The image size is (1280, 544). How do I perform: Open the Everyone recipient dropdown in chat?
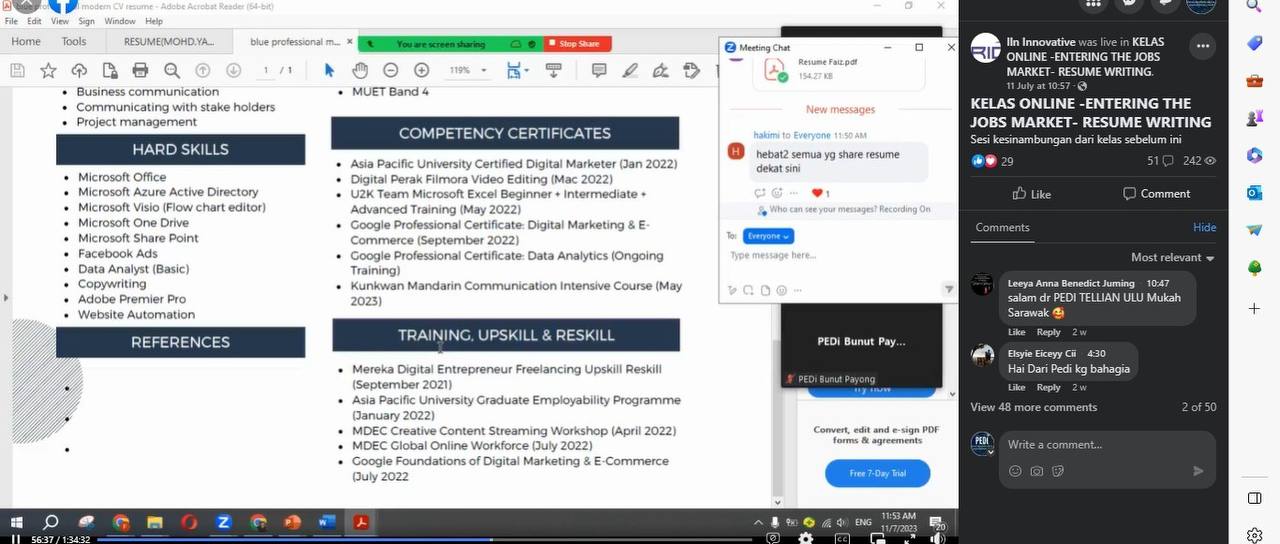pos(768,236)
